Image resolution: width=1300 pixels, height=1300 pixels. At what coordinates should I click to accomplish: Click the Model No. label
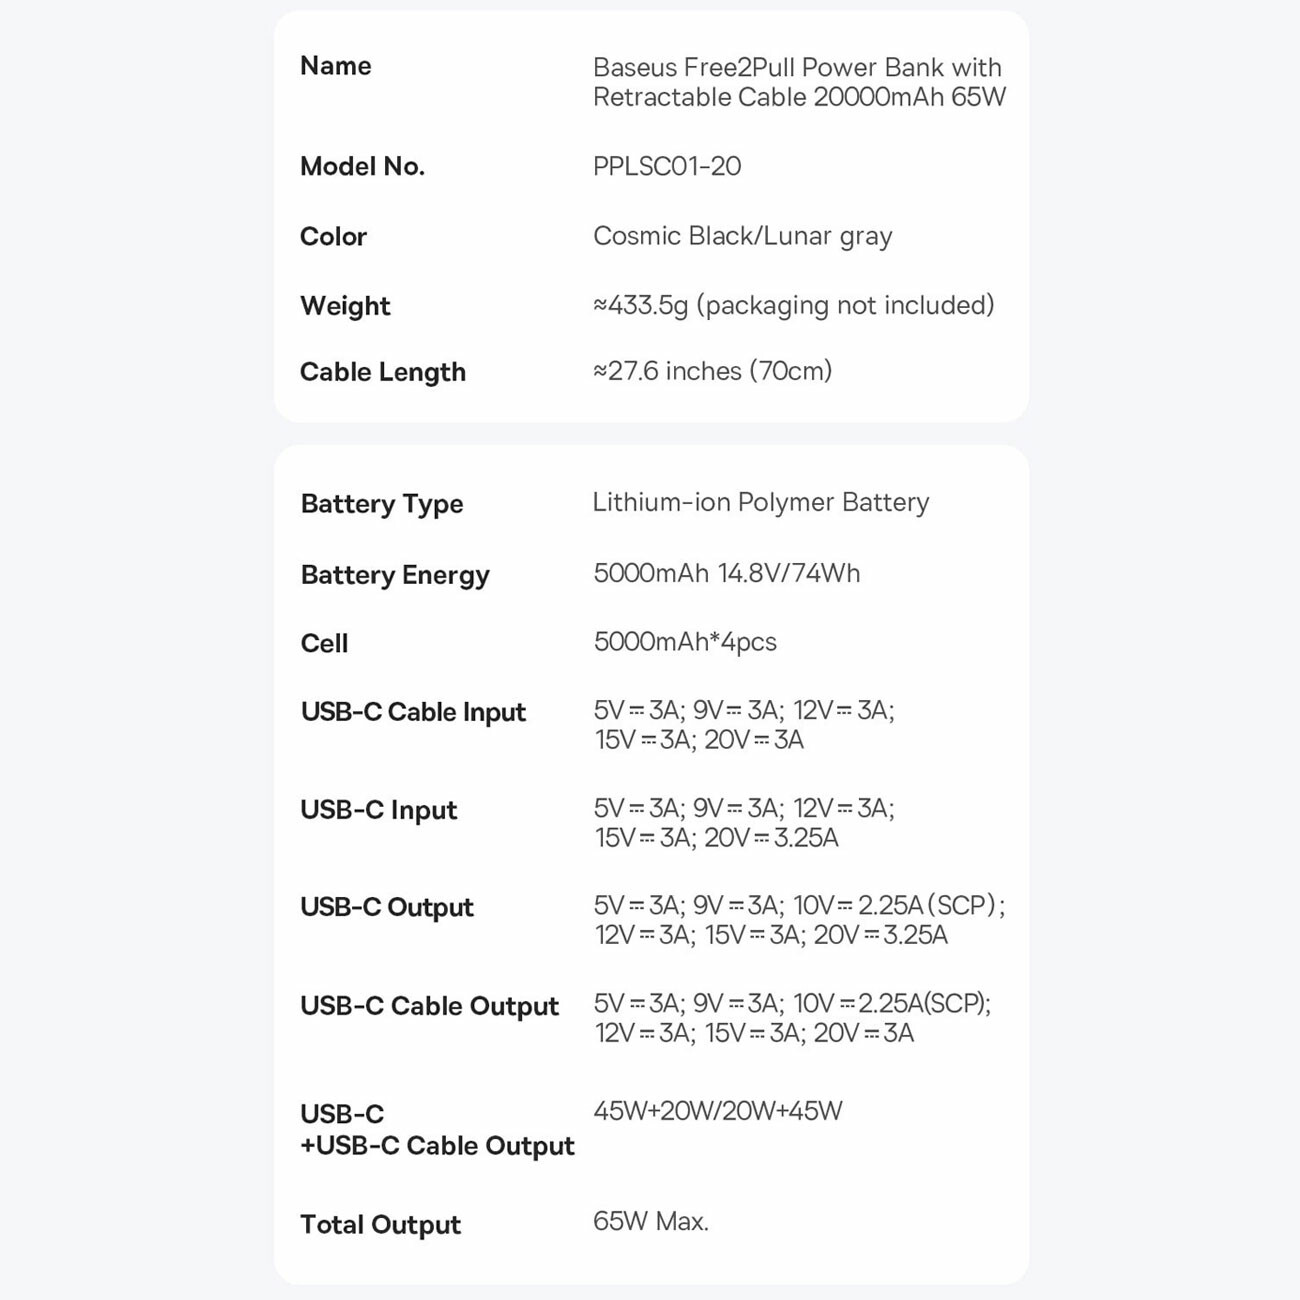pyautogui.click(x=362, y=166)
